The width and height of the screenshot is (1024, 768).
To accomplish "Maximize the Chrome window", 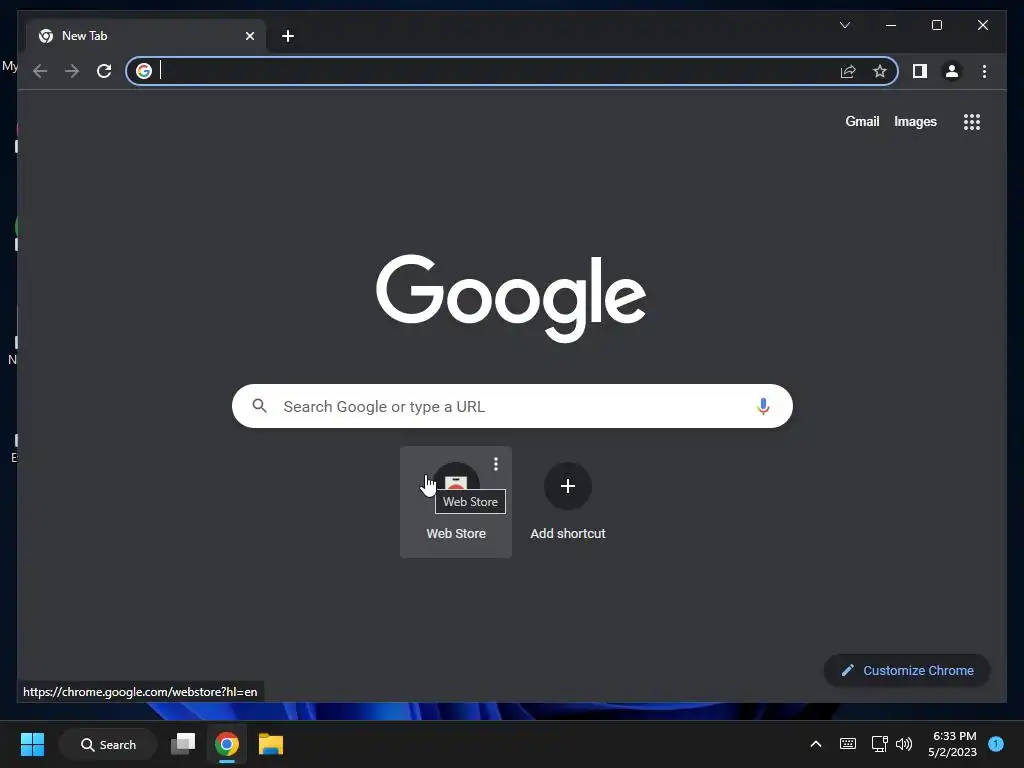I will (936, 25).
